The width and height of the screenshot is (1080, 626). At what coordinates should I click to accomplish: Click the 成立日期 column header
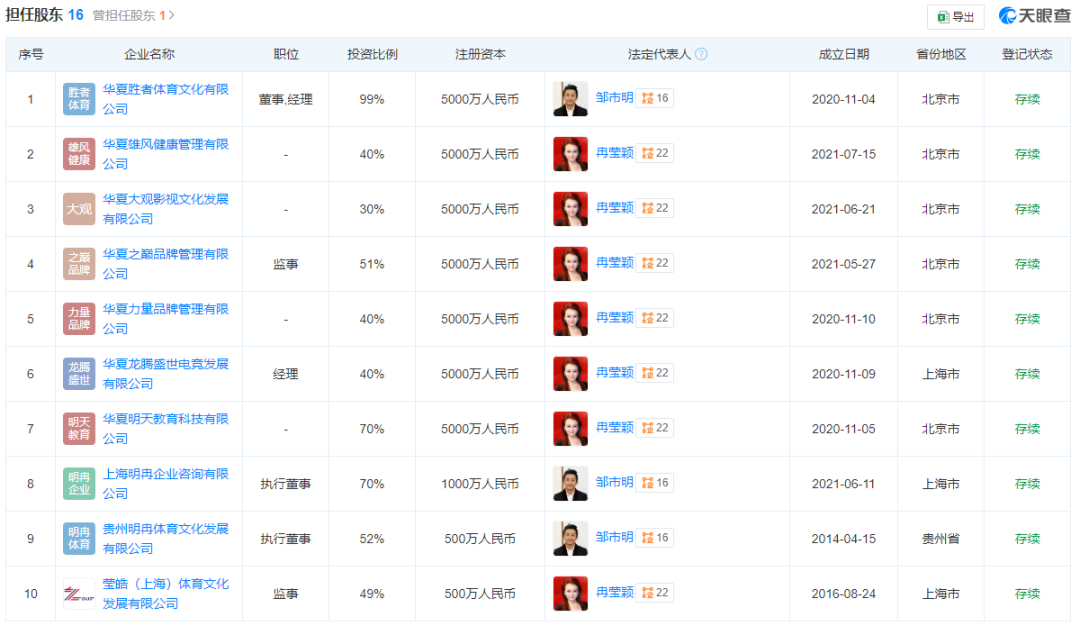click(x=844, y=54)
